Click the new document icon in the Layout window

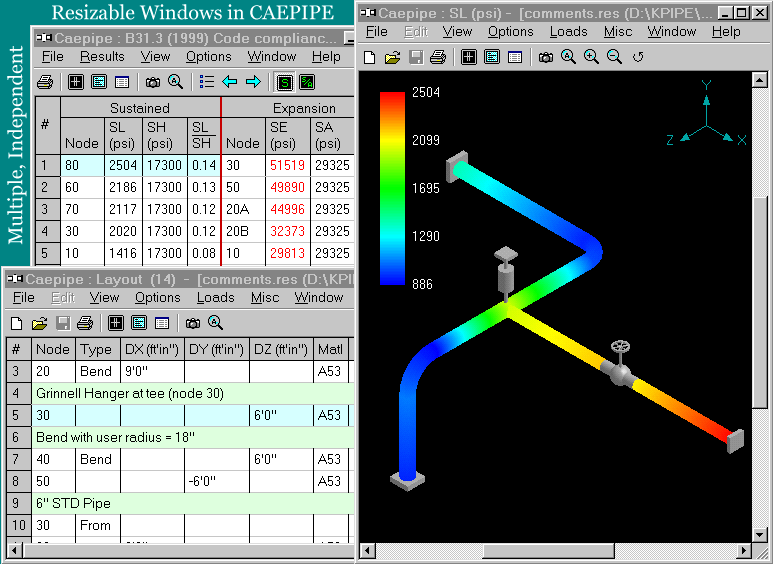point(16,323)
